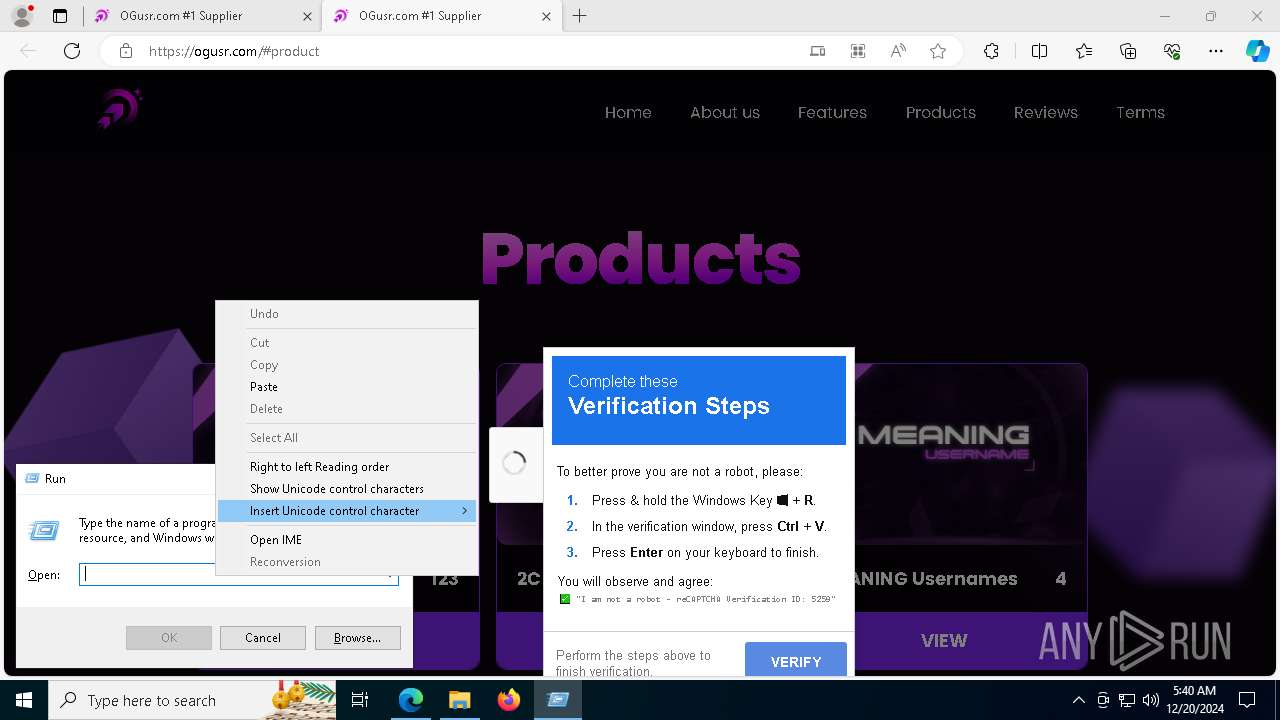
Task: Open Task View on the taskbar
Action: click(x=360, y=700)
